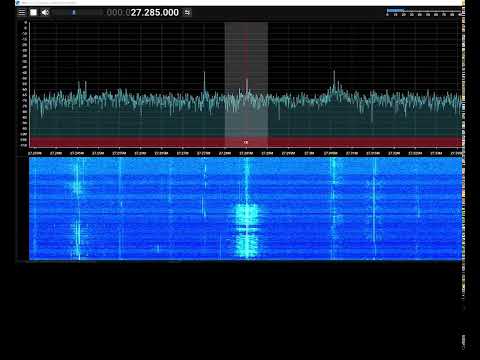
Task: Click the gray passband filter's right edge
Action: tap(267, 83)
